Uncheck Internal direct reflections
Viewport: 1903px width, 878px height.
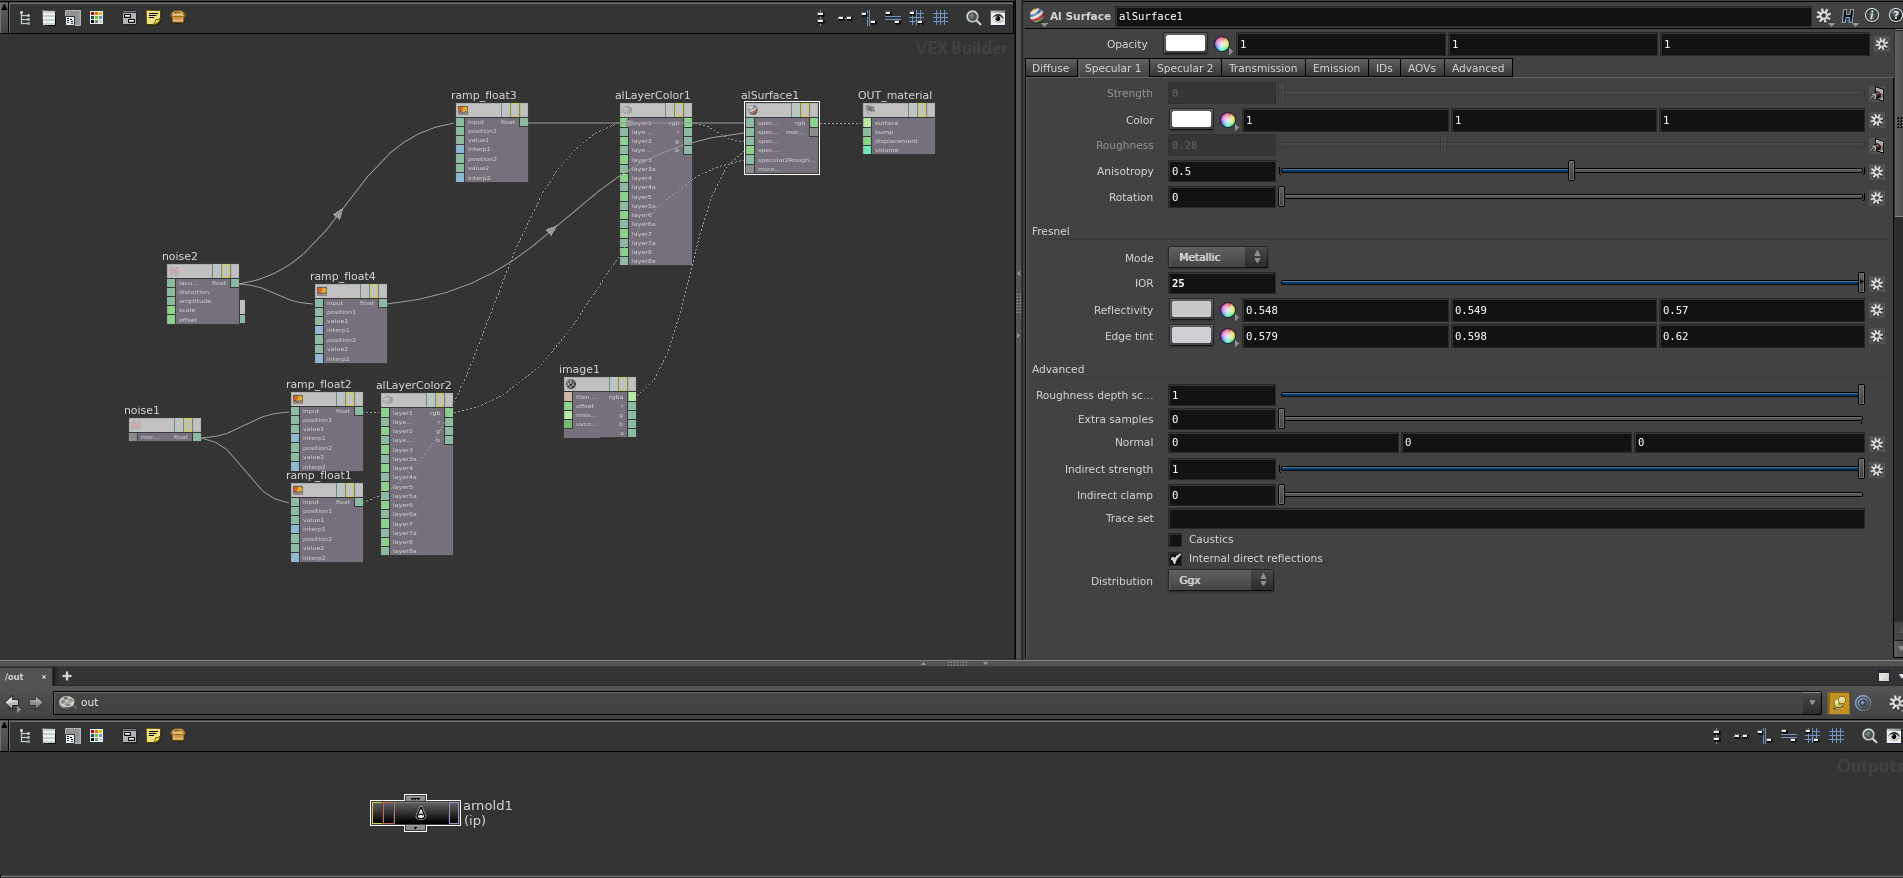point(1176,559)
